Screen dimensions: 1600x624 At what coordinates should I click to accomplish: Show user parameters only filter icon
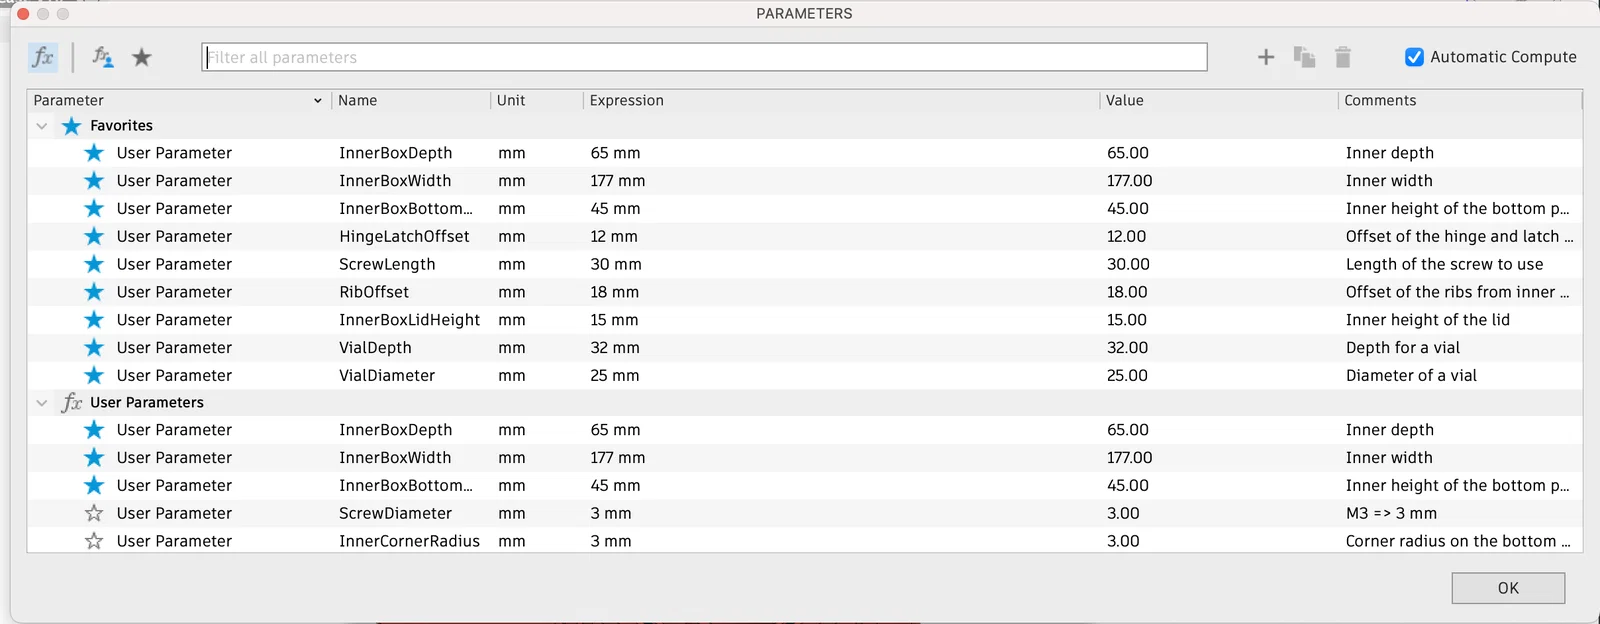pyautogui.click(x=102, y=57)
